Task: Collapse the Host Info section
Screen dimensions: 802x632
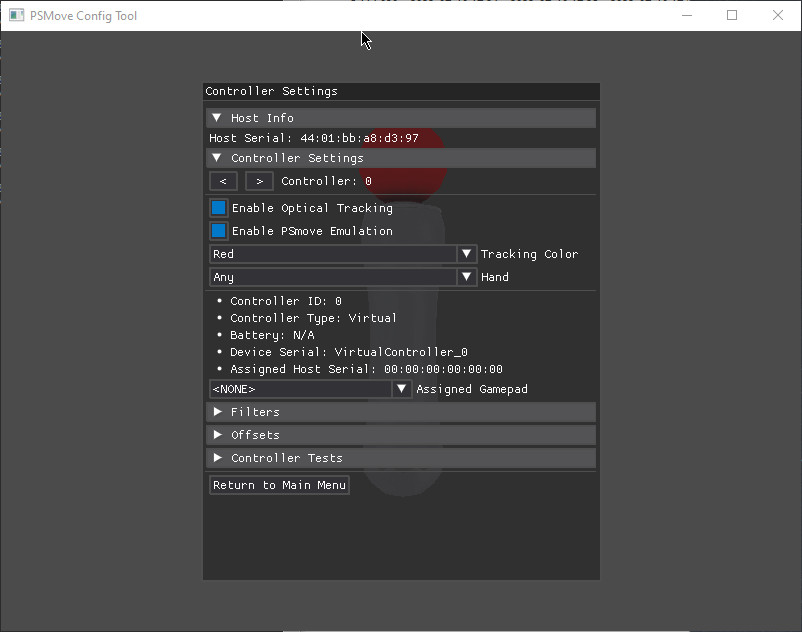Action: (x=401, y=118)
